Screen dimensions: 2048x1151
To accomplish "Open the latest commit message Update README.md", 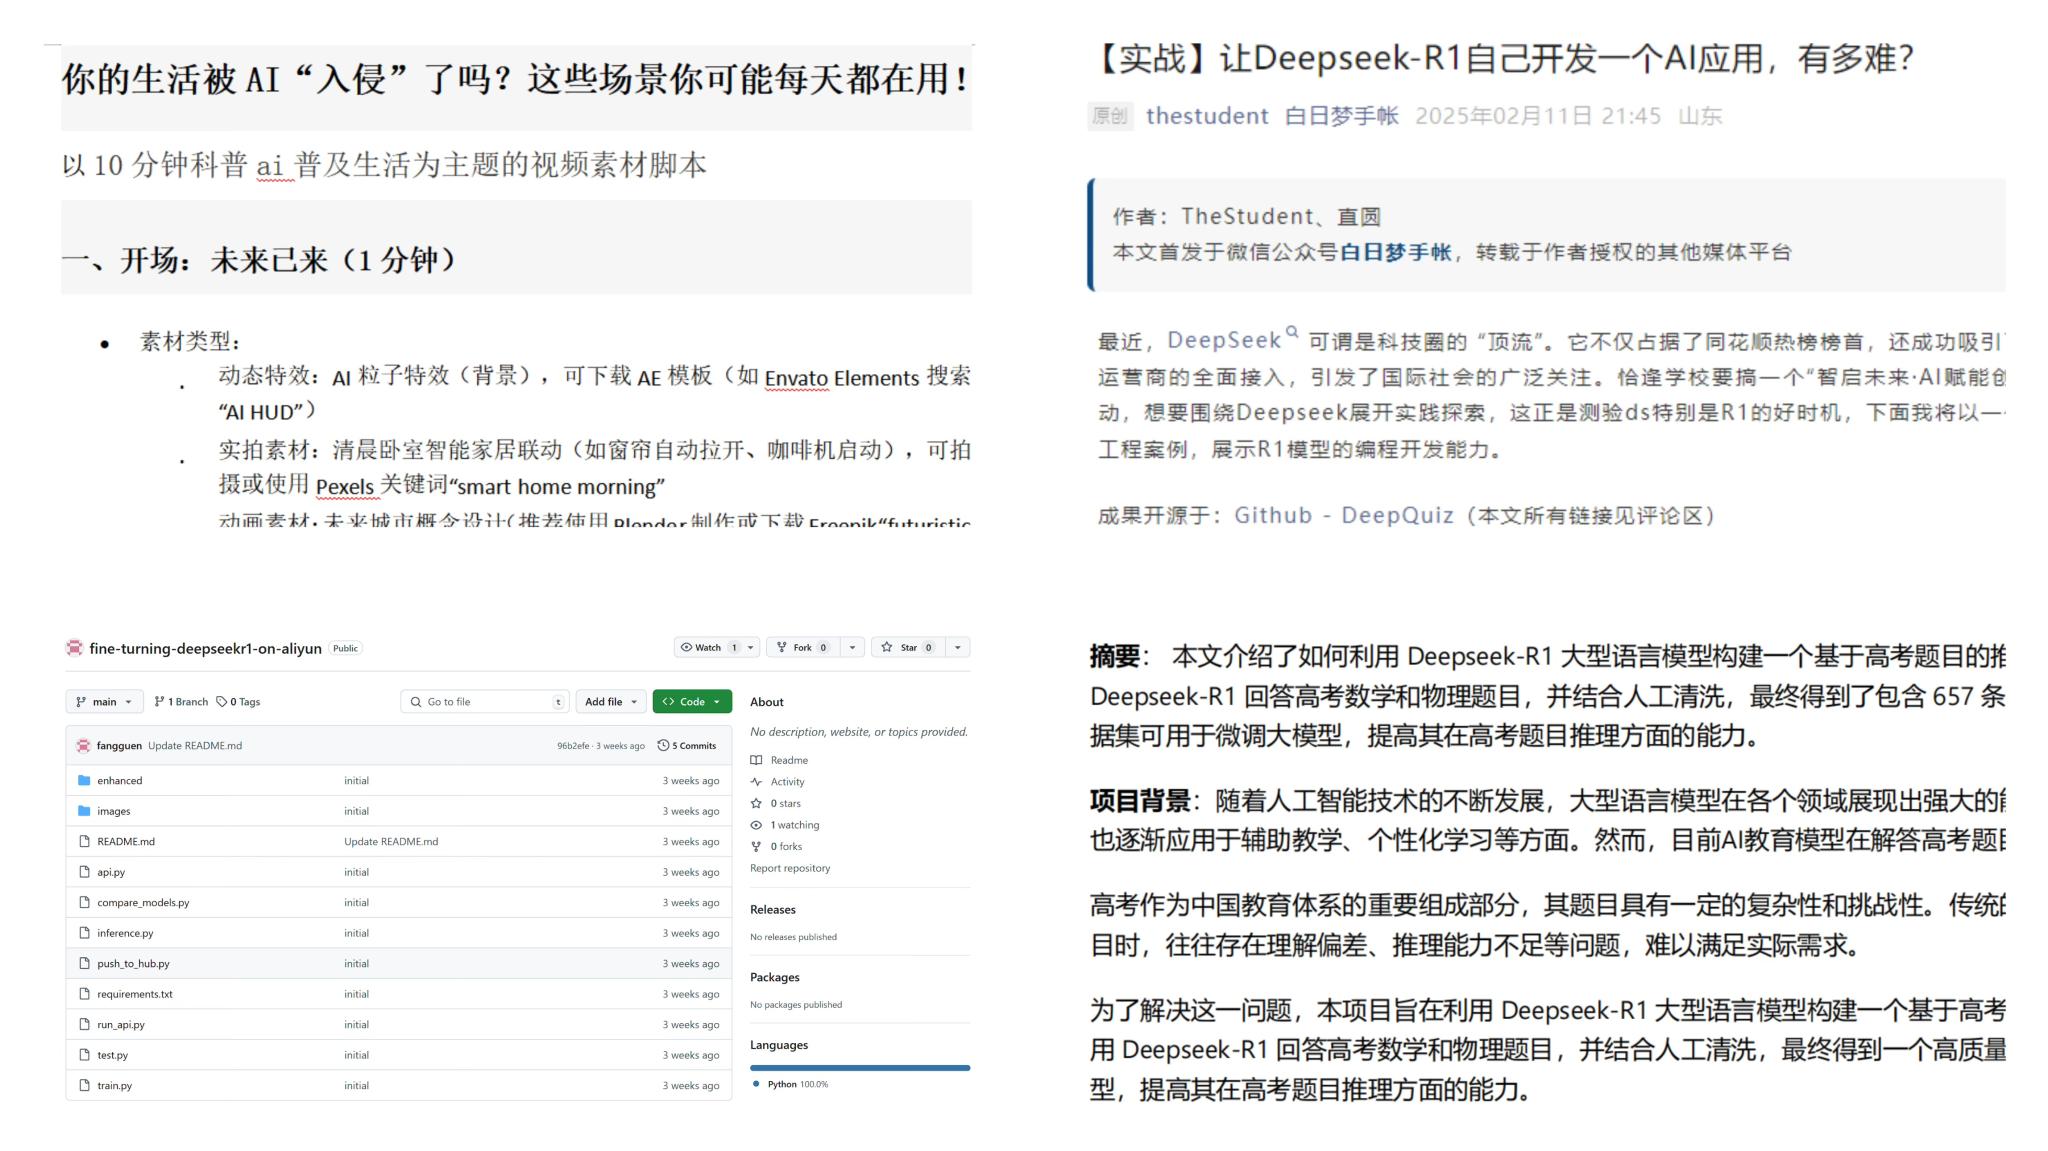I will 195,745.
